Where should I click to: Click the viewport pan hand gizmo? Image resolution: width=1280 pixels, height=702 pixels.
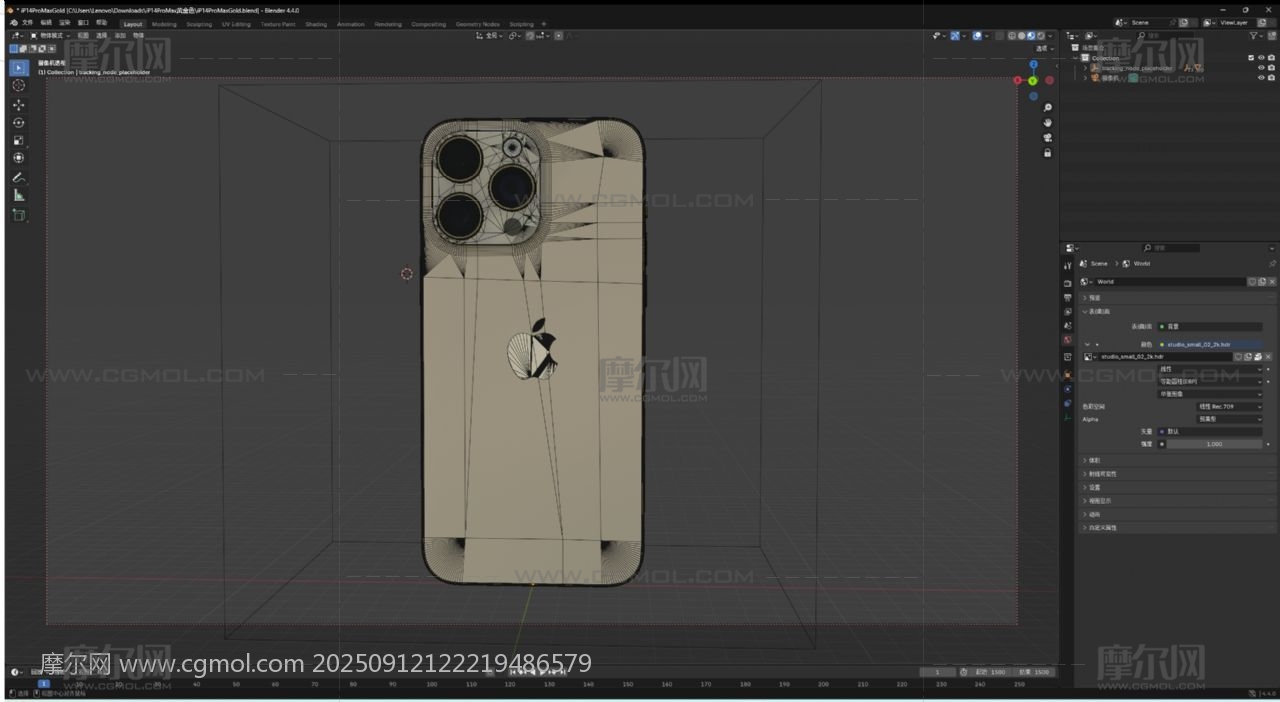pyautogui.click(x=1047, y=123)
